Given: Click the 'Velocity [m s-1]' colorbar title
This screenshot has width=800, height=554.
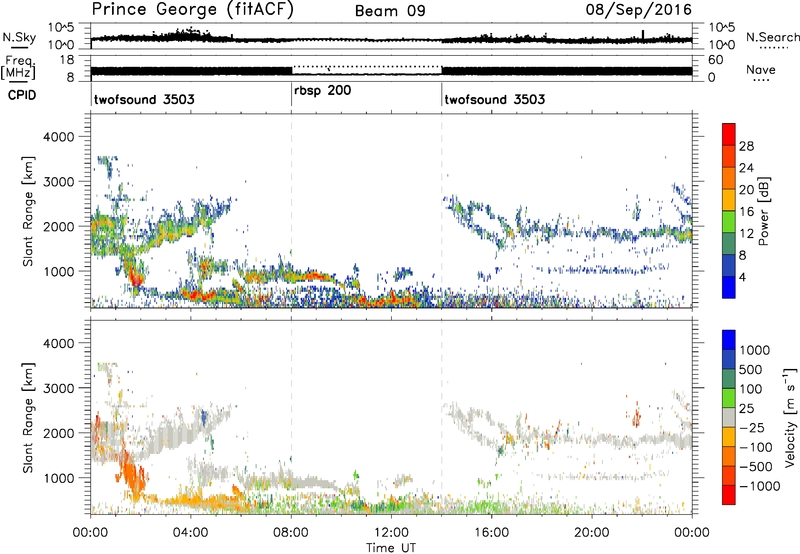Looking at the screenshot, I should (x=790, y=417).
